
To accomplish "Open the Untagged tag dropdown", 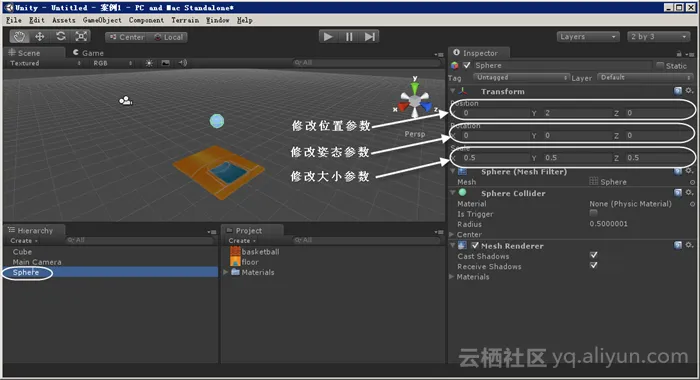I will [x=521, y=77].
